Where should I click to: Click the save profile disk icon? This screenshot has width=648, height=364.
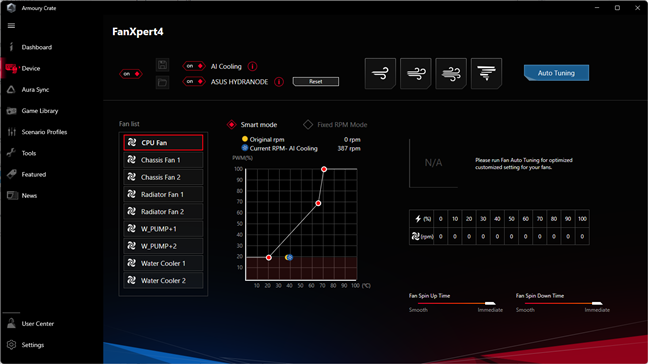[x=162, y=65]
